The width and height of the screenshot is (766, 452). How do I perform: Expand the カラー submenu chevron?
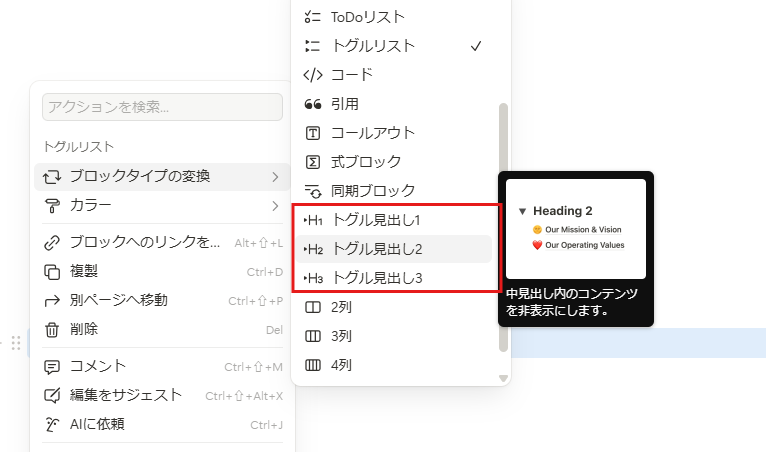pyautogui.click(x=275, y=206)
